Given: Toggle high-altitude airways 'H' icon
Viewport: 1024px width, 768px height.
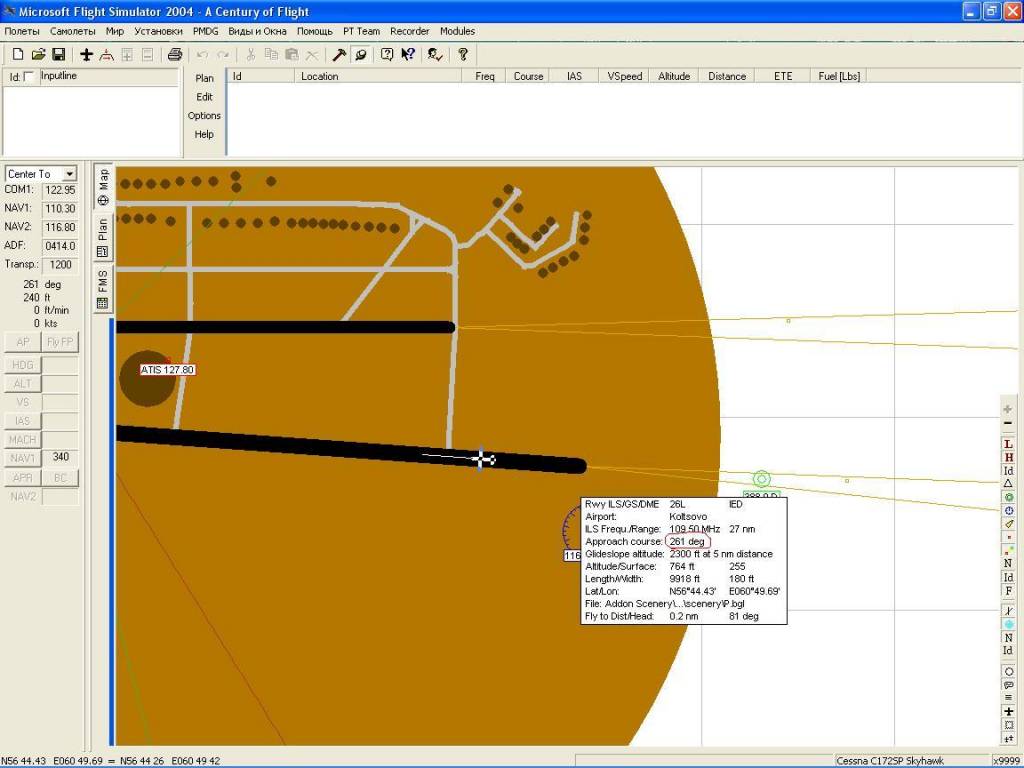Looking at the screenshot, I should 1008,458.
